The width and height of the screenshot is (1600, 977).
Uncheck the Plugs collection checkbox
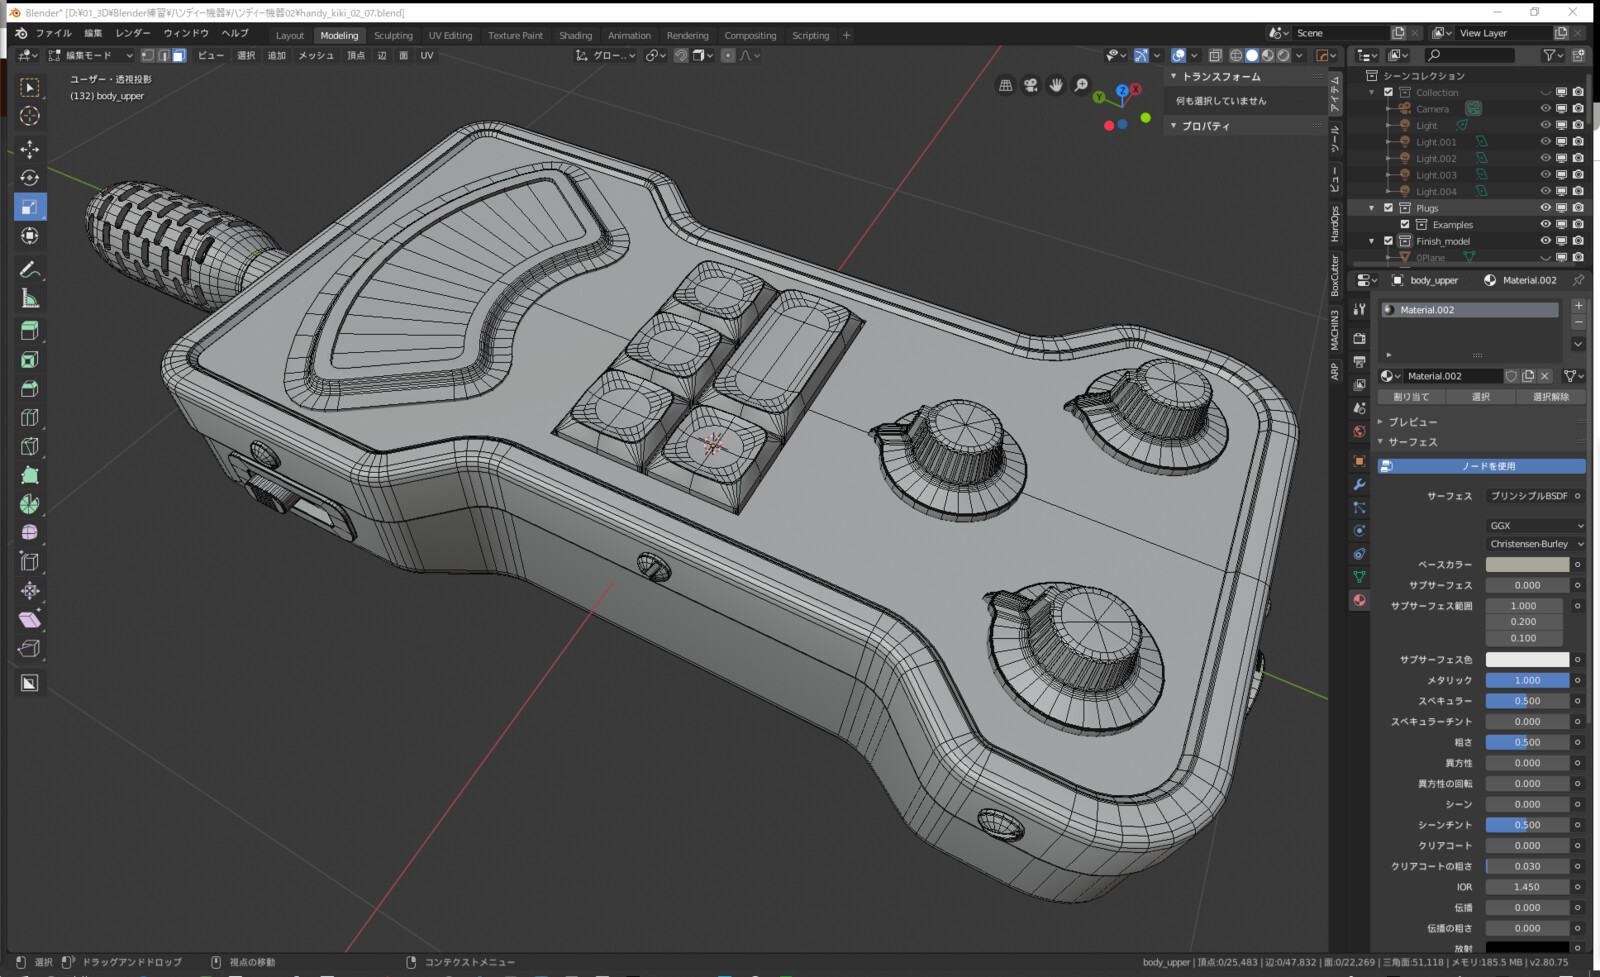pos(1388,208)
